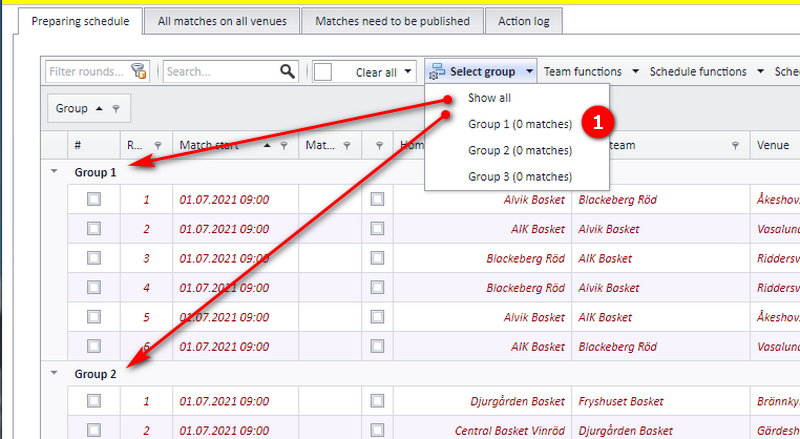Open the Schedule functions dropdown arrow
Screen dimensions: 800x439
(x=760, y=71)
